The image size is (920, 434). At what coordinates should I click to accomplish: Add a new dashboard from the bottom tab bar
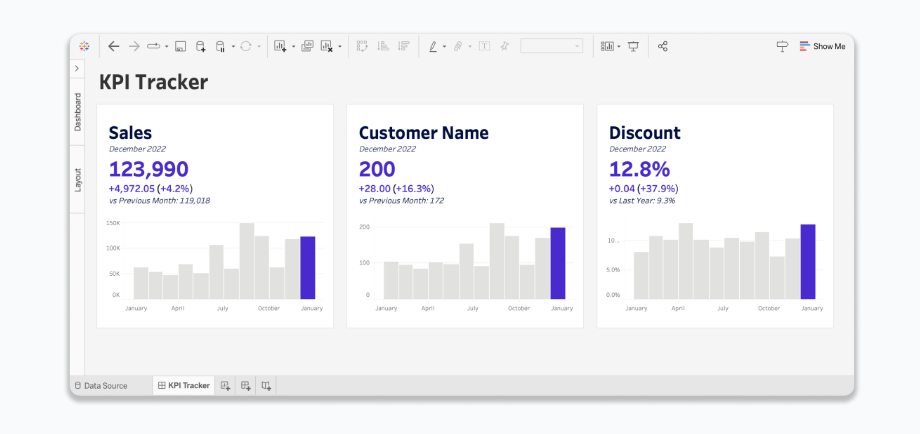246,385
